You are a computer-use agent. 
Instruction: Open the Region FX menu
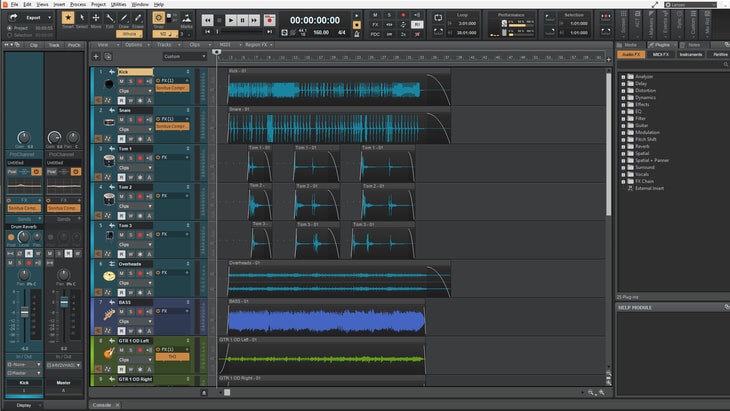258,45
